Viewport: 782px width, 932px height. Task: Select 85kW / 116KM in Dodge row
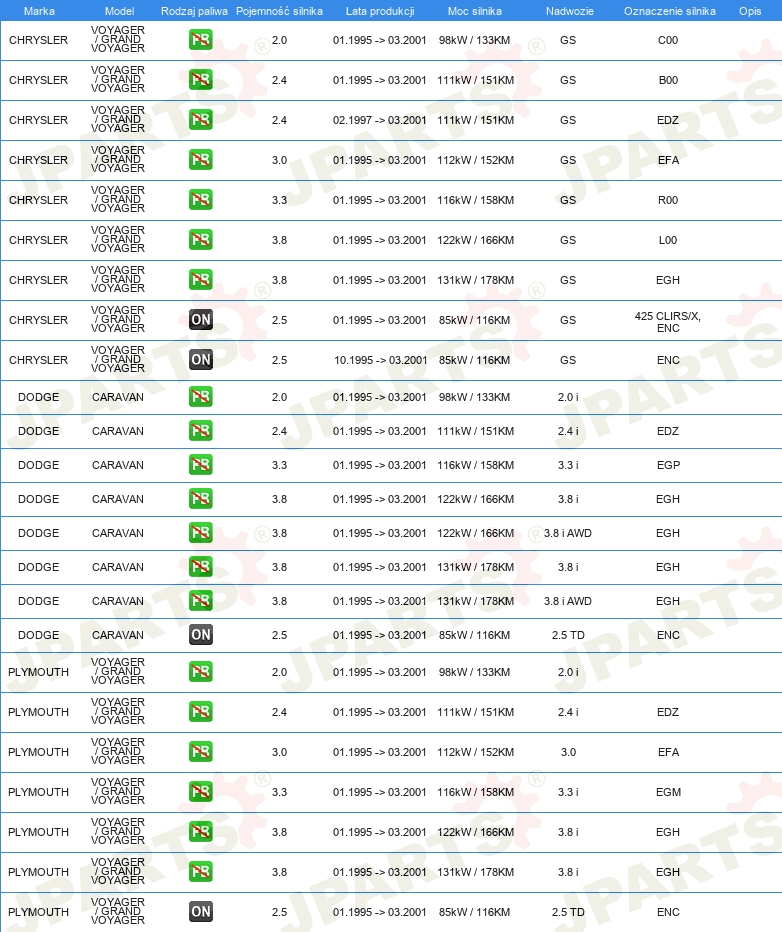(474, 635)
